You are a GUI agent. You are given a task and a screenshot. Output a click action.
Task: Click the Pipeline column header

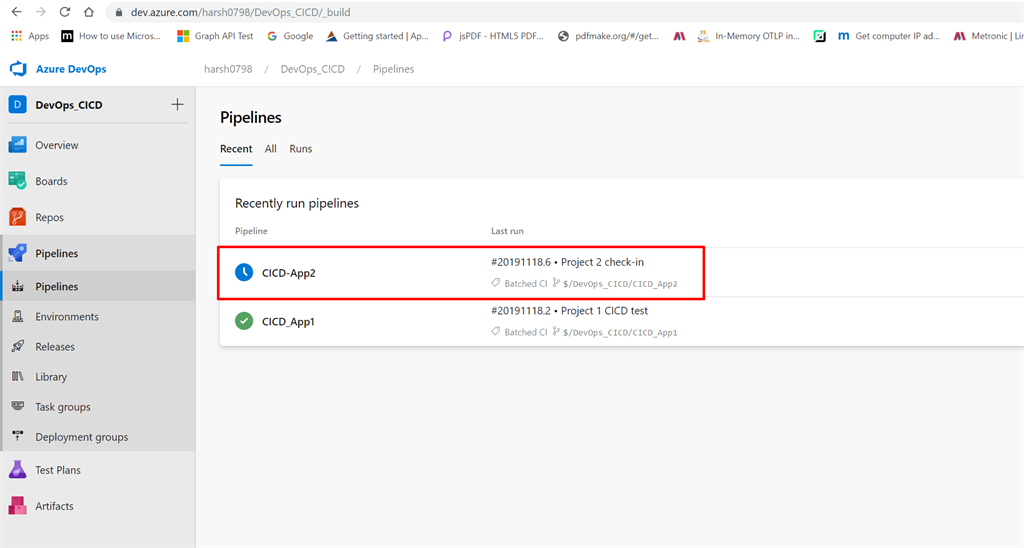click(251, 231)
